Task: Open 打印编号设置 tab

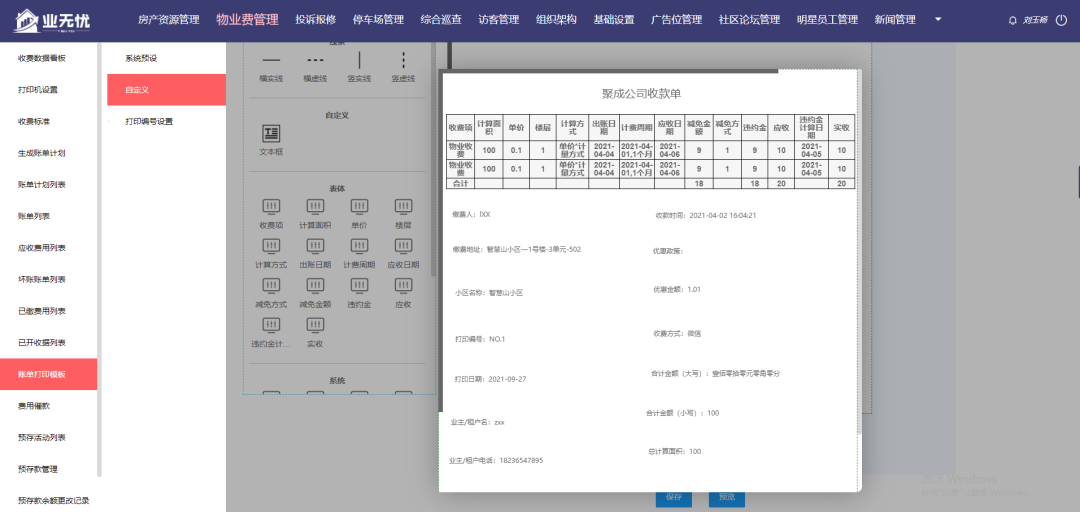Action: 166,121
